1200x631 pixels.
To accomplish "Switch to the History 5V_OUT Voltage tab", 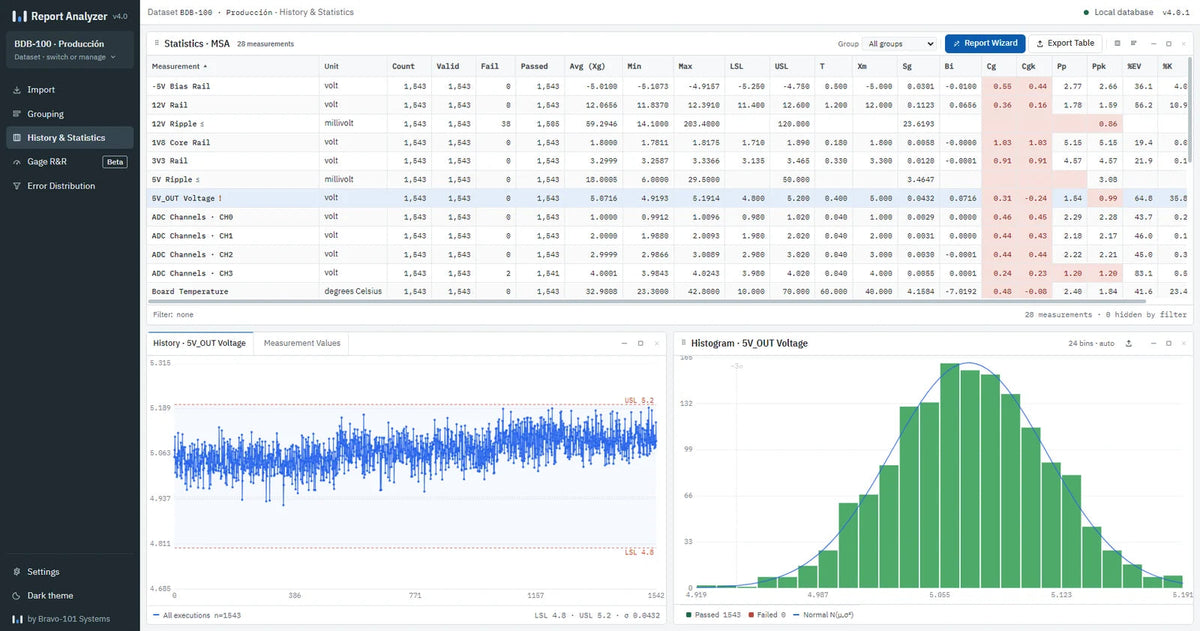I will pos(199,343).
